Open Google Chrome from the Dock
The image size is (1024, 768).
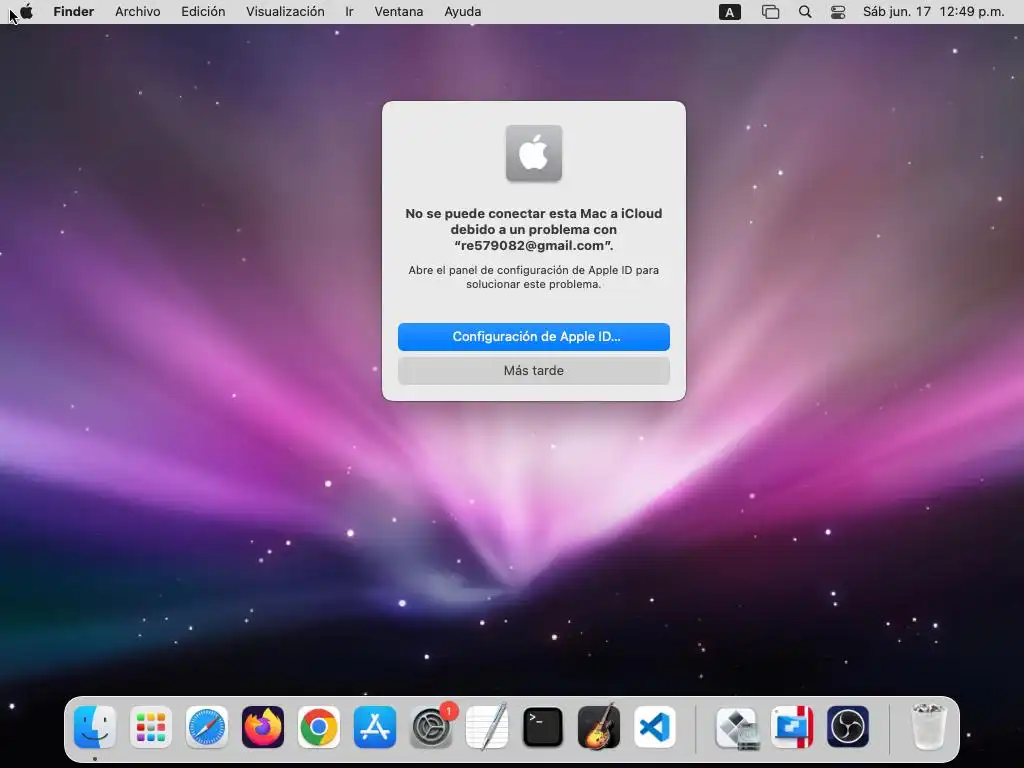pyautogui.click(x=319, y=727)
